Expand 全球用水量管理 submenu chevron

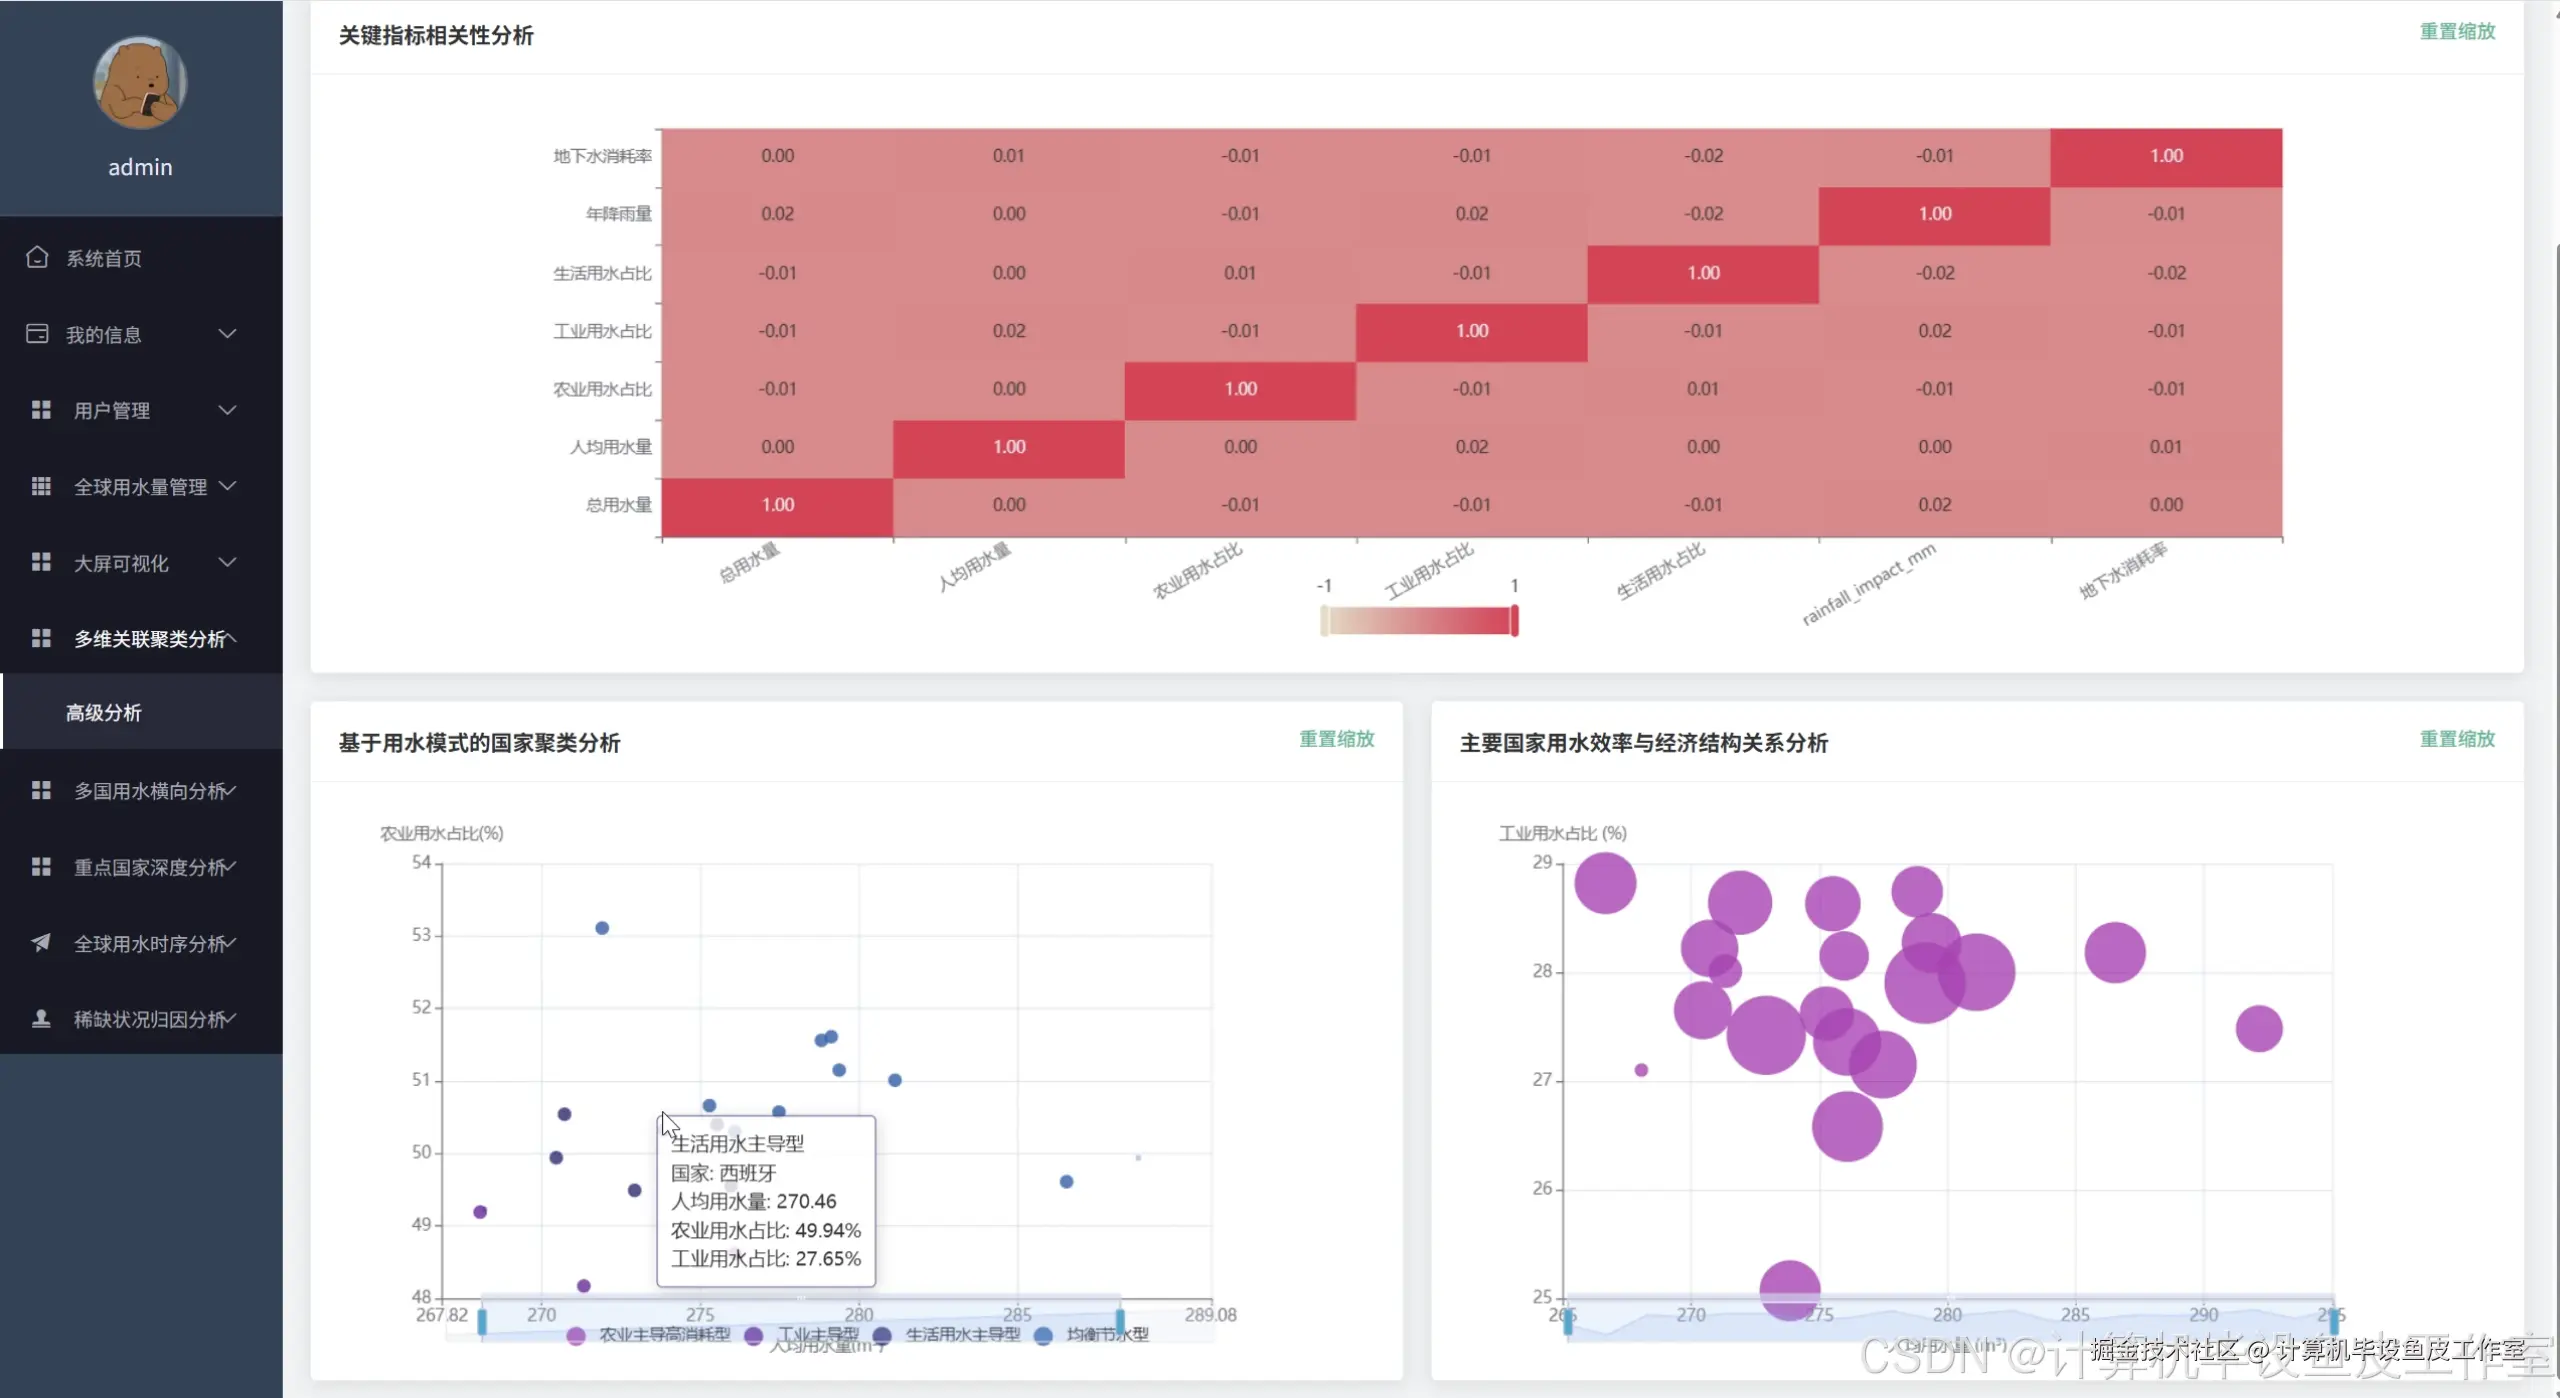click(x=228, y=486)
